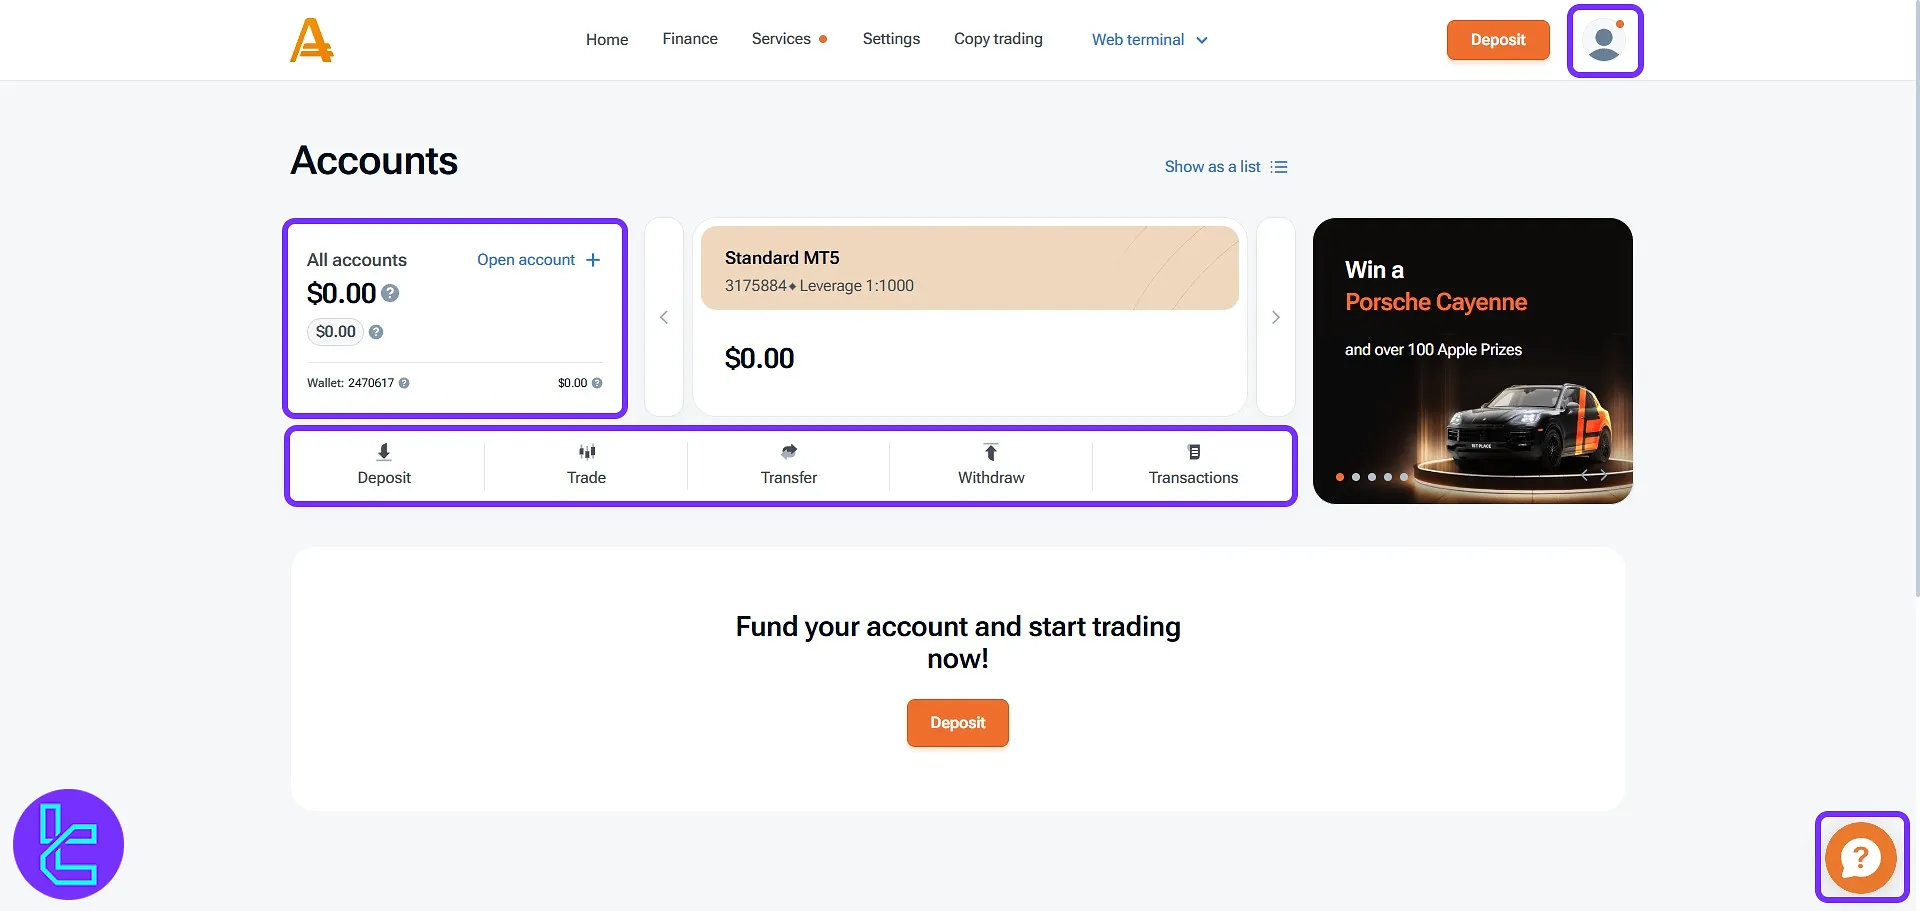
Task: Open the Transactions document icon
Action: (x=1194, y=452)
